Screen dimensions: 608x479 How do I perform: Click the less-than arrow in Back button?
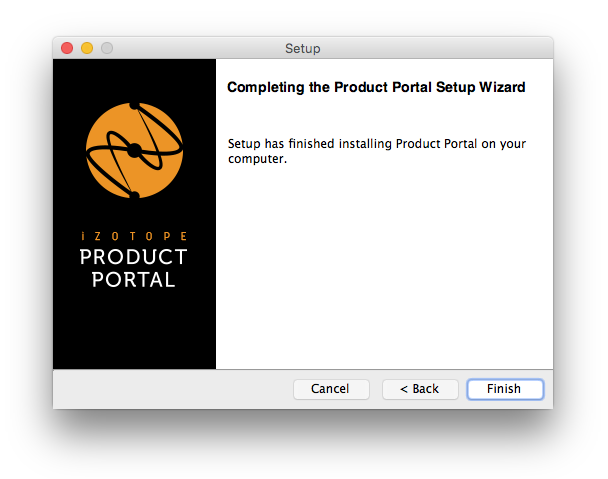pyautogui.click(x=404, y=389)
